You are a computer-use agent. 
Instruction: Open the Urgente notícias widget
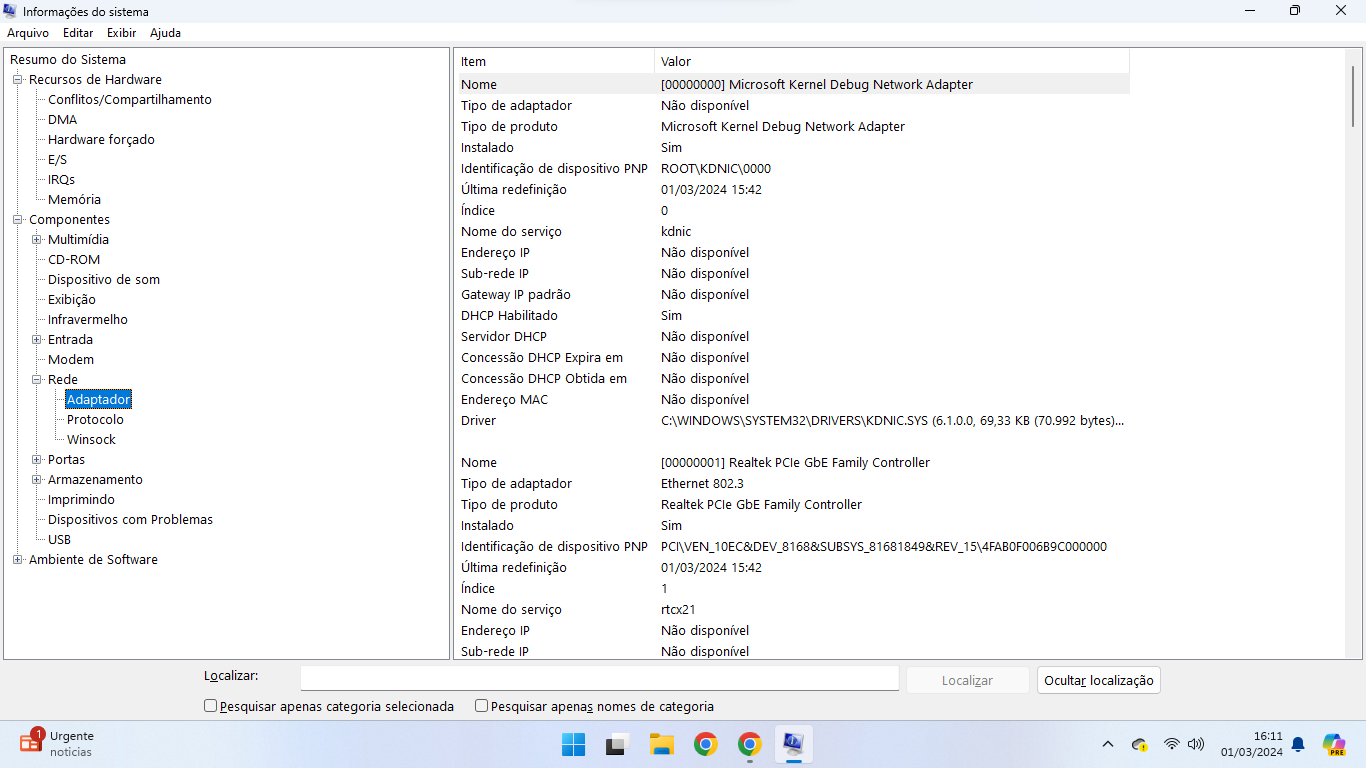pos(57,743)
